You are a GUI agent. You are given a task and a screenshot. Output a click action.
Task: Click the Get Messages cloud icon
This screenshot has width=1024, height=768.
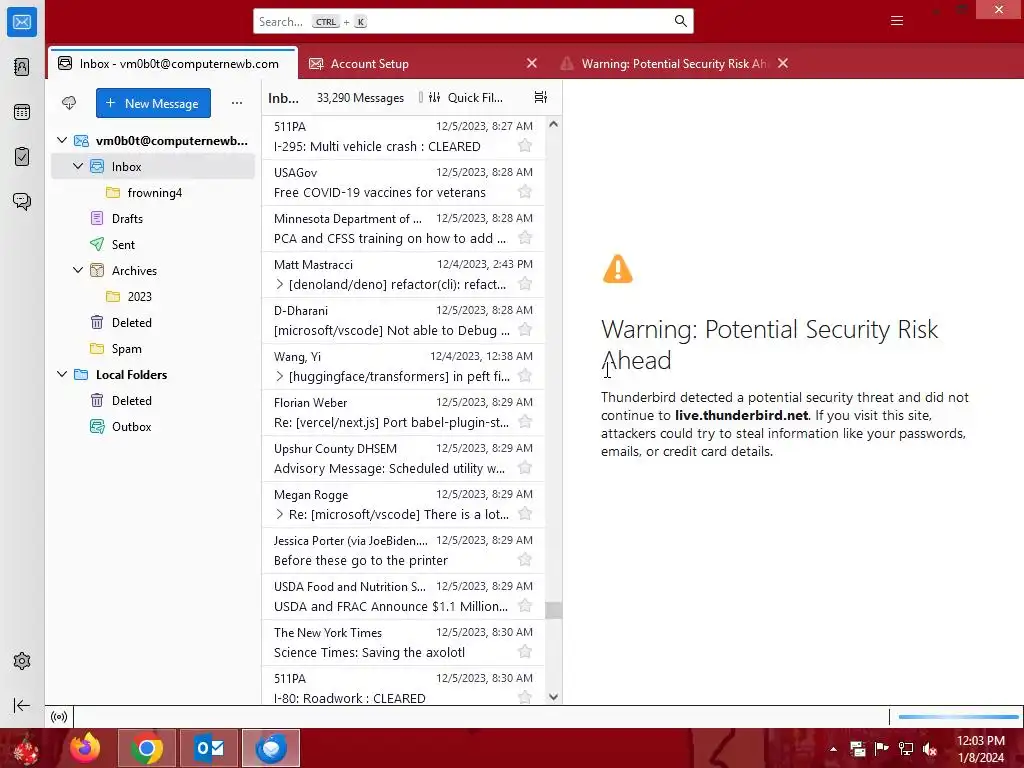pos(69,103)
